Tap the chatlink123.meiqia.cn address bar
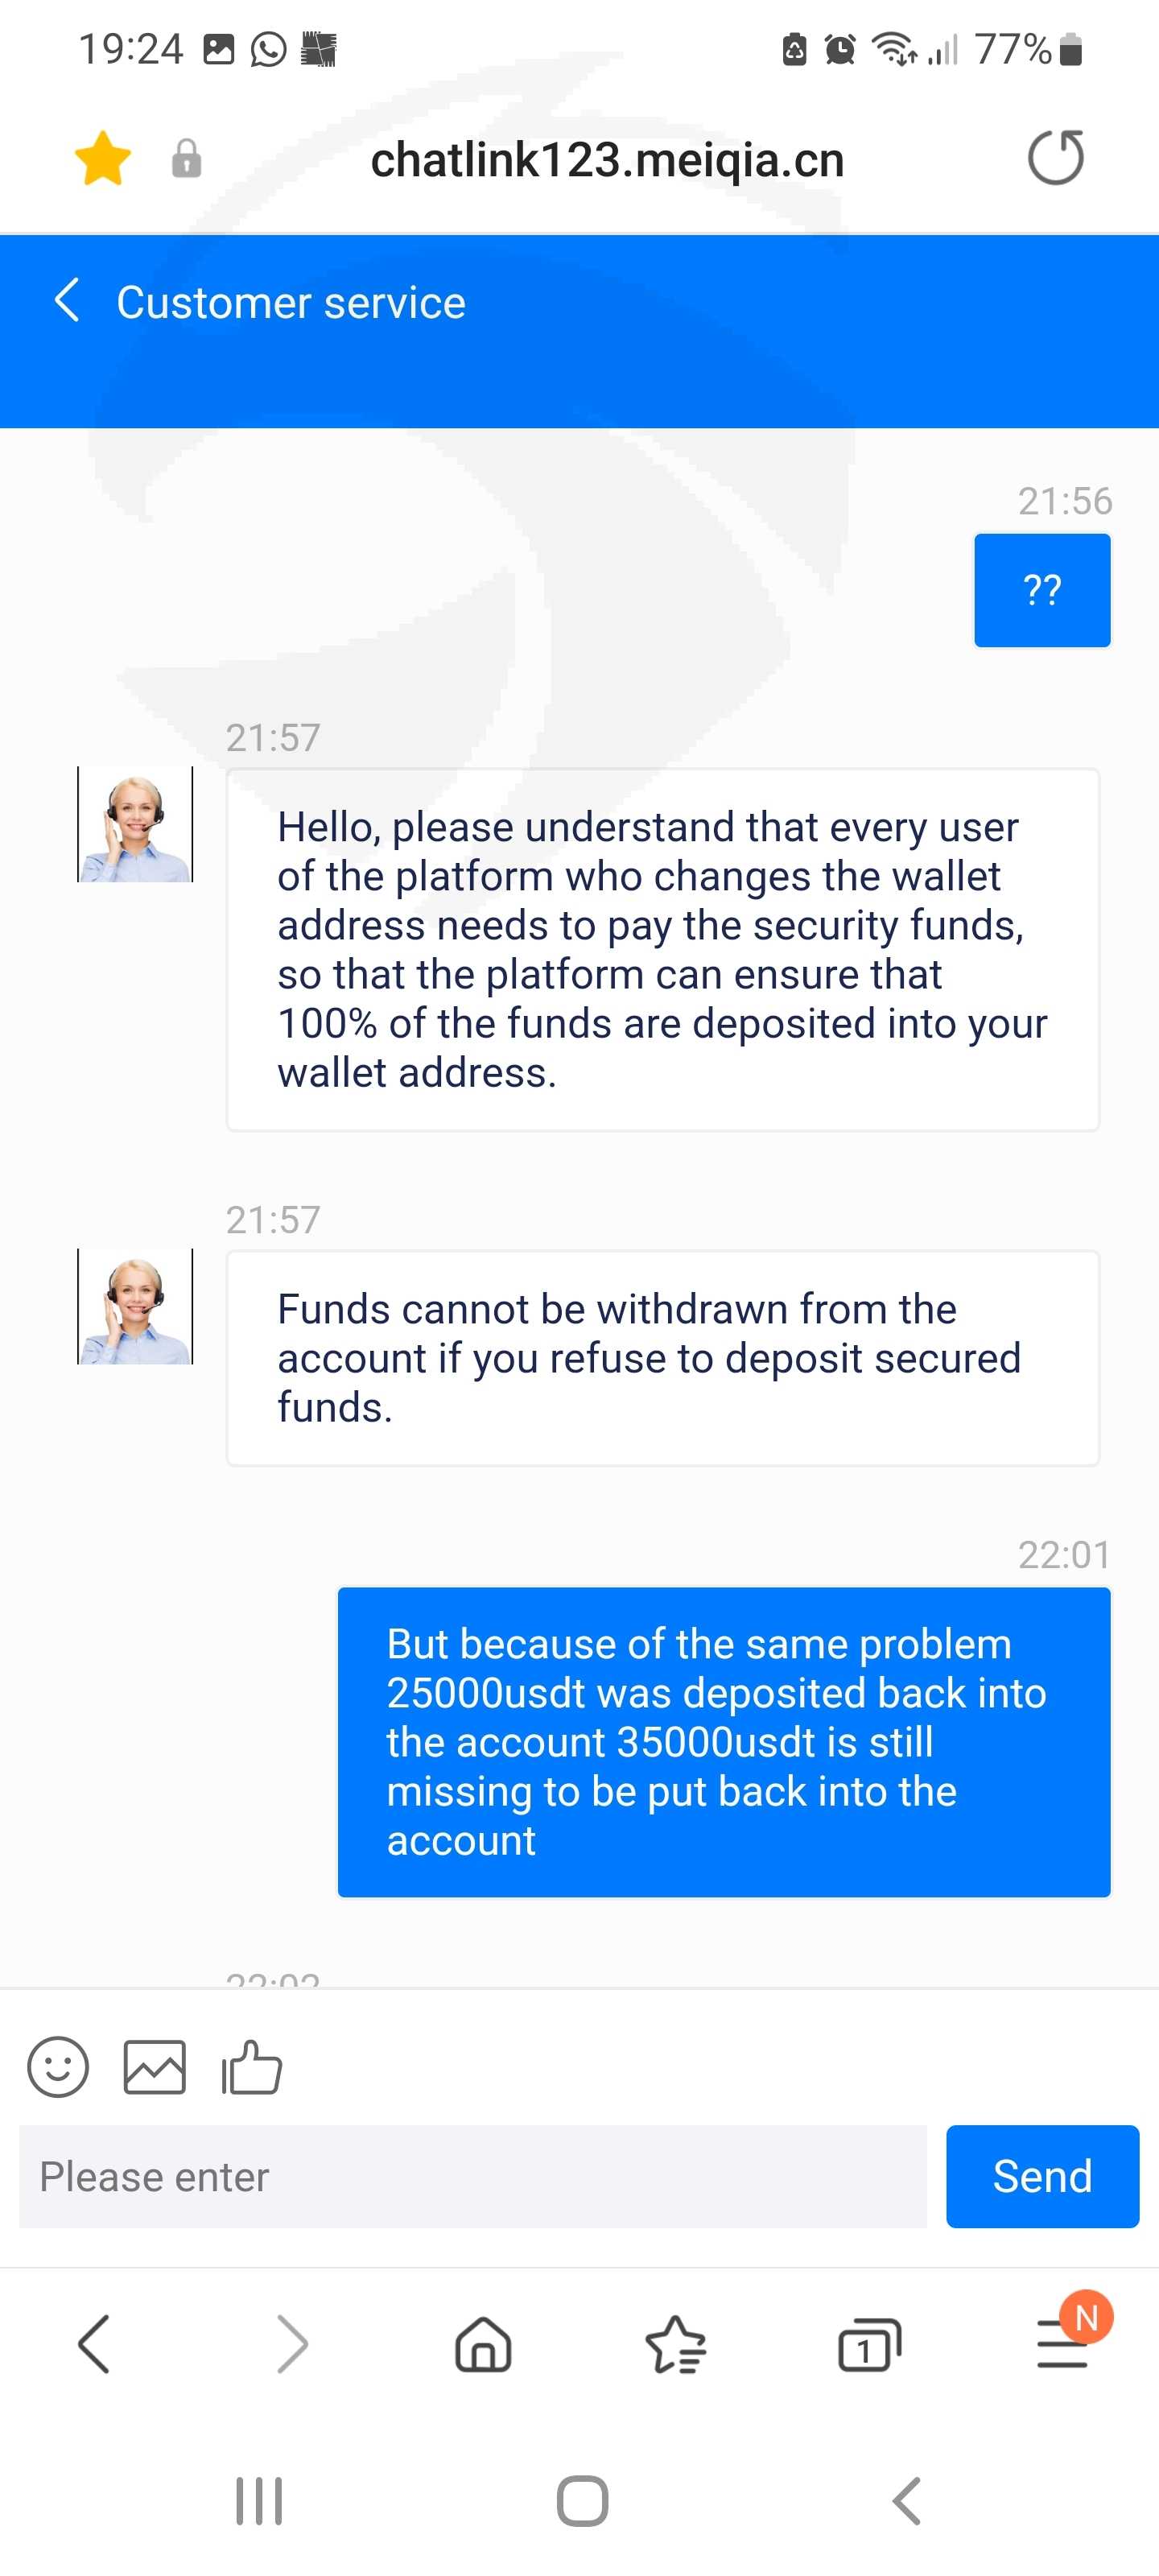The height and width of the screenshot is (2576, 1159). [x=607, y=160]
